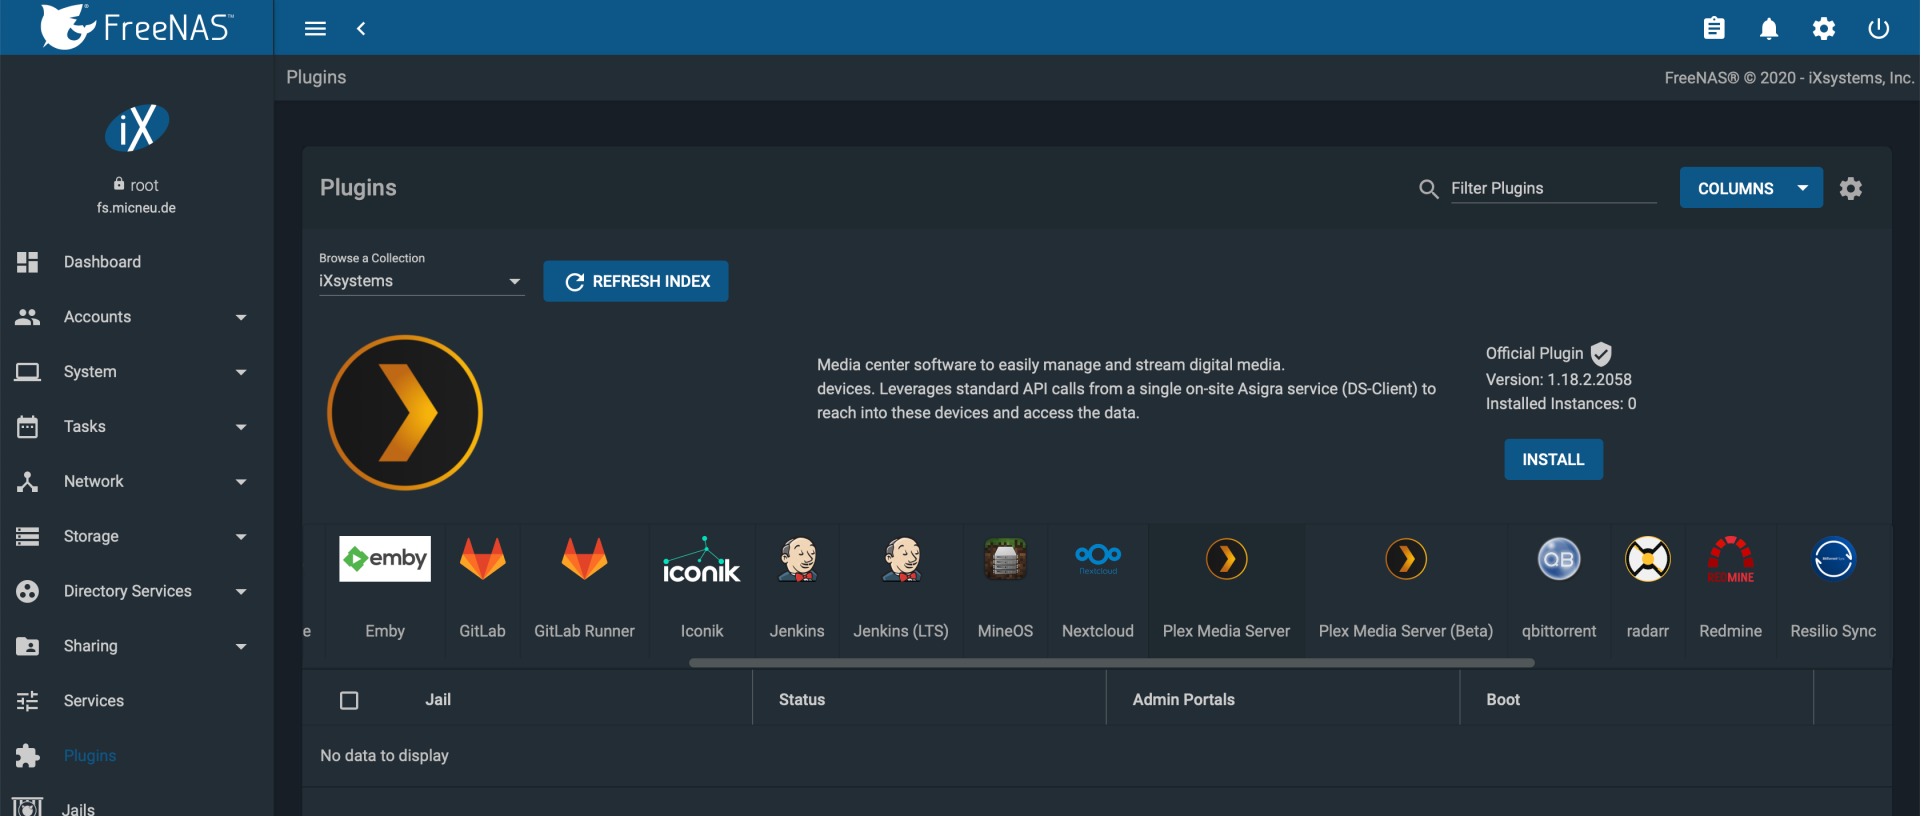Viewport: 1920px width, 816px height.
Task: Select the Nextcloud plugin icon
Action: [1098, 557]
